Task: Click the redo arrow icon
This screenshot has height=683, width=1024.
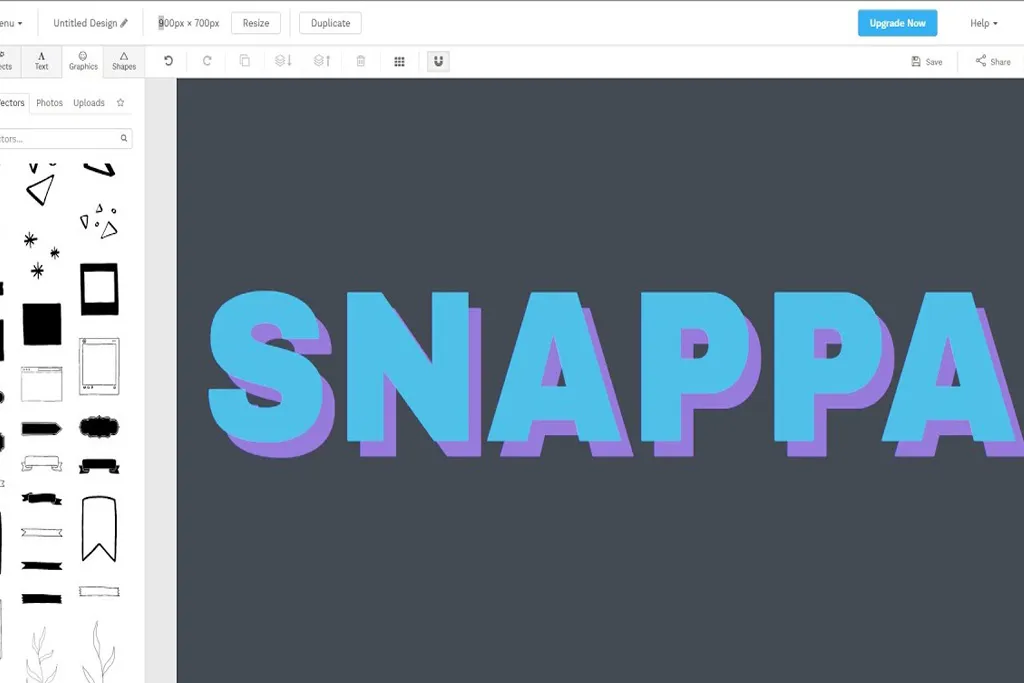Action: pos(207,61)
